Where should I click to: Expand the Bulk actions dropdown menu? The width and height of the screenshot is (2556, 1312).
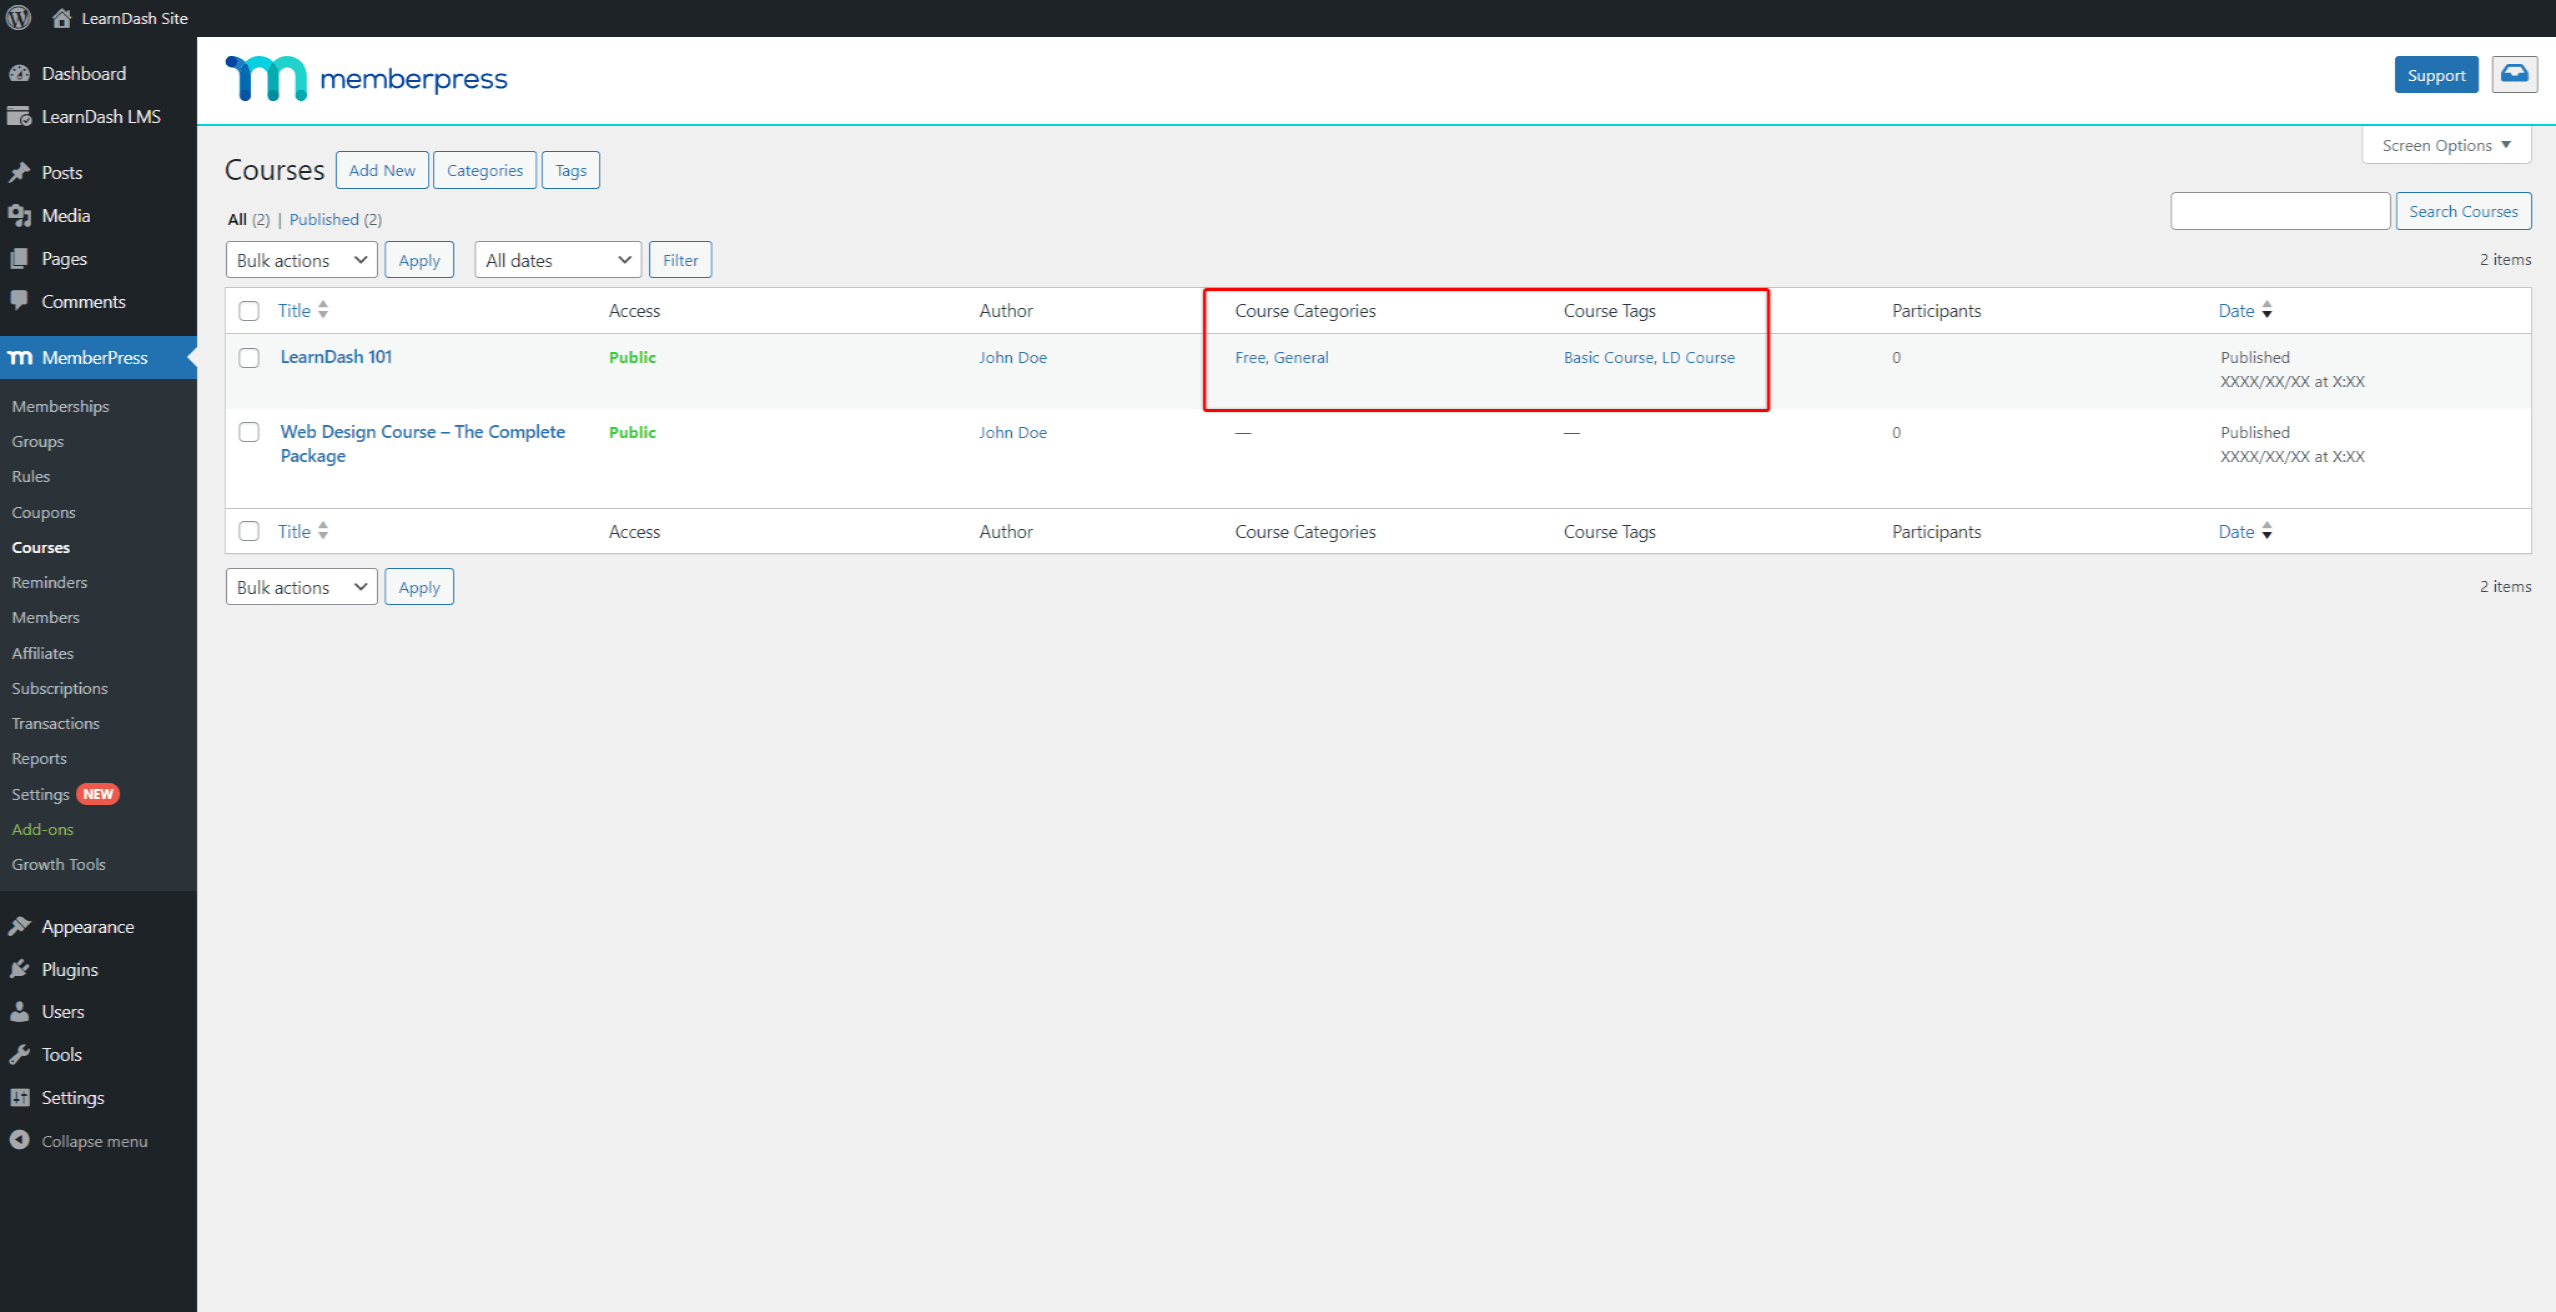pyautogui.click(x=301, y=259)
